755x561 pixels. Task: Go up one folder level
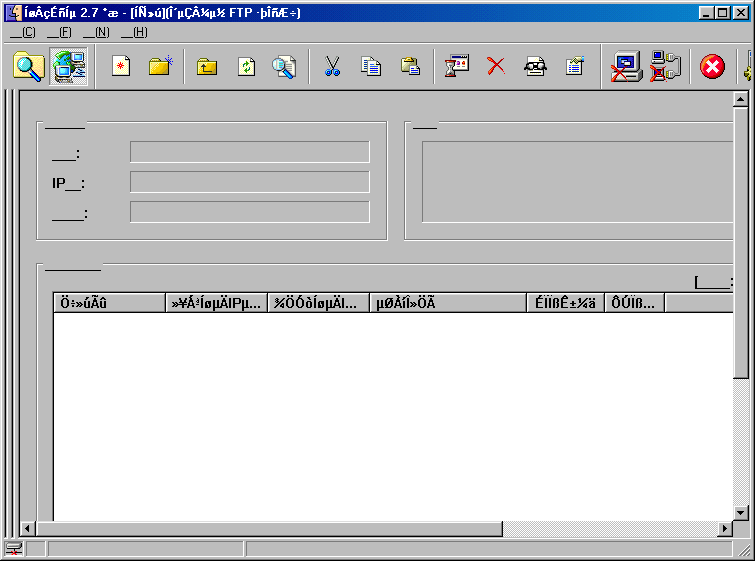pos(207,67)
